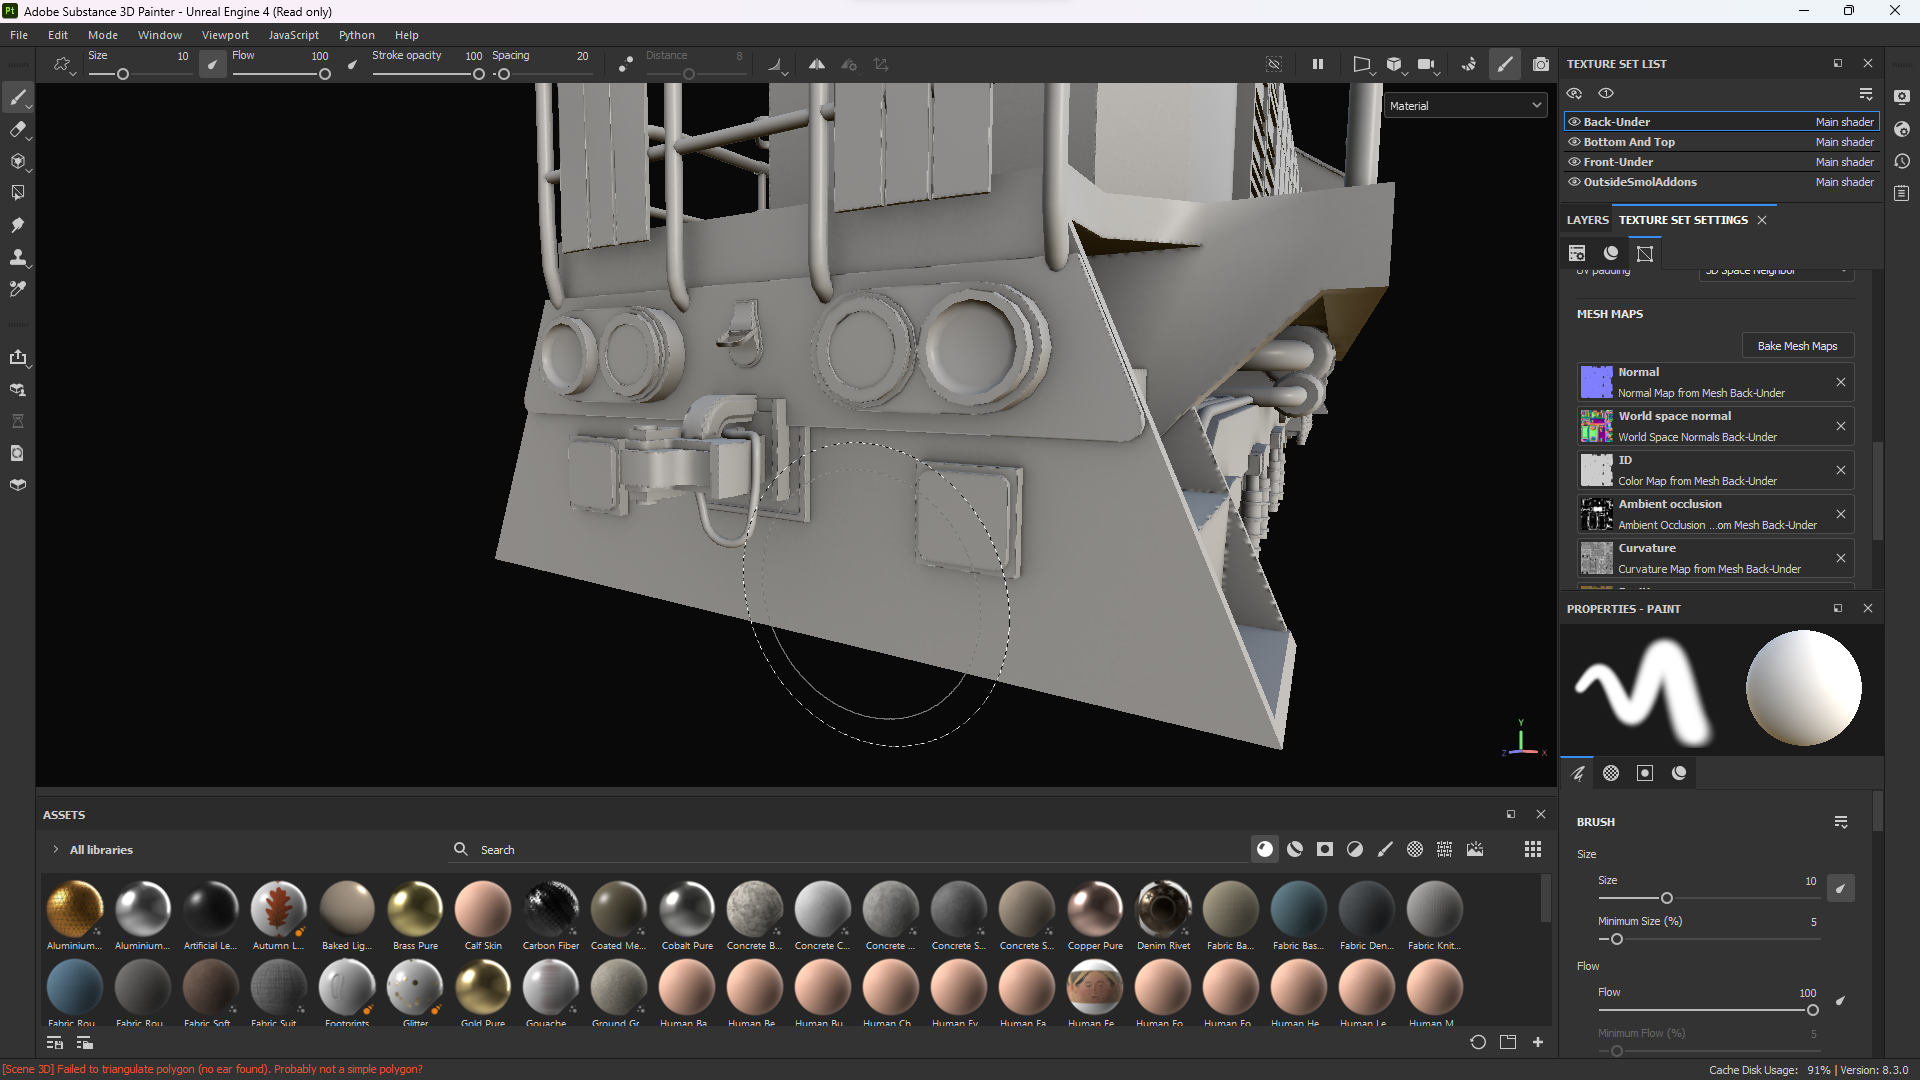This screenshot has height=1080, width=1920.
Task: Click the Bake Mesh Maps button
Action: [x=1797, y=345]
